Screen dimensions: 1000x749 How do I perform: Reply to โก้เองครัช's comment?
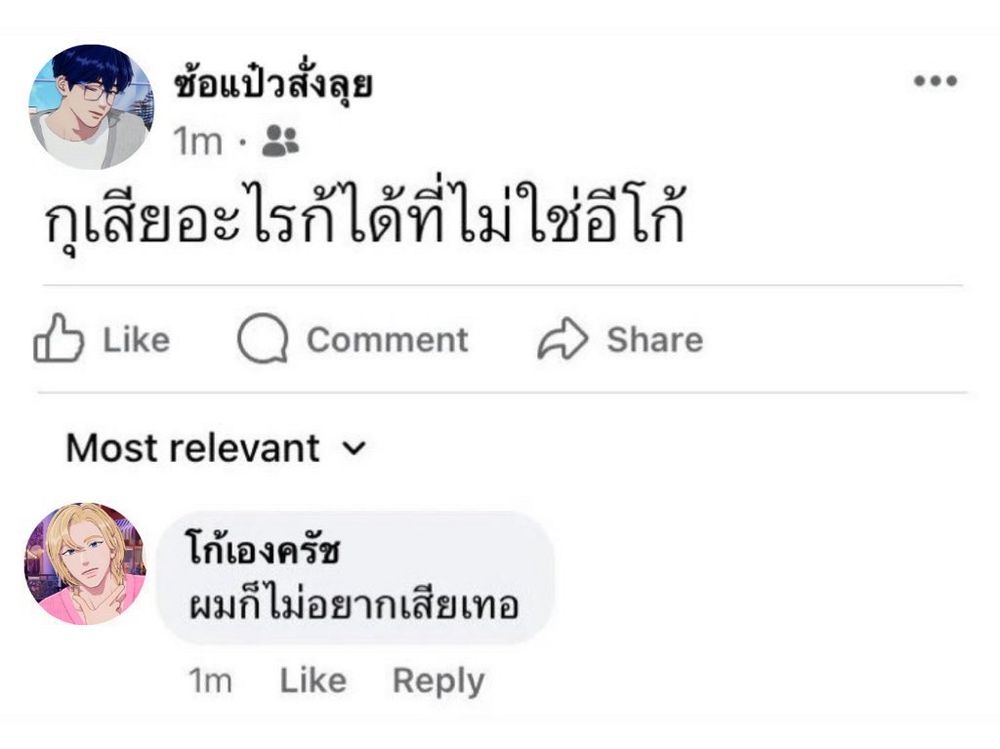[x=437, y=681]
